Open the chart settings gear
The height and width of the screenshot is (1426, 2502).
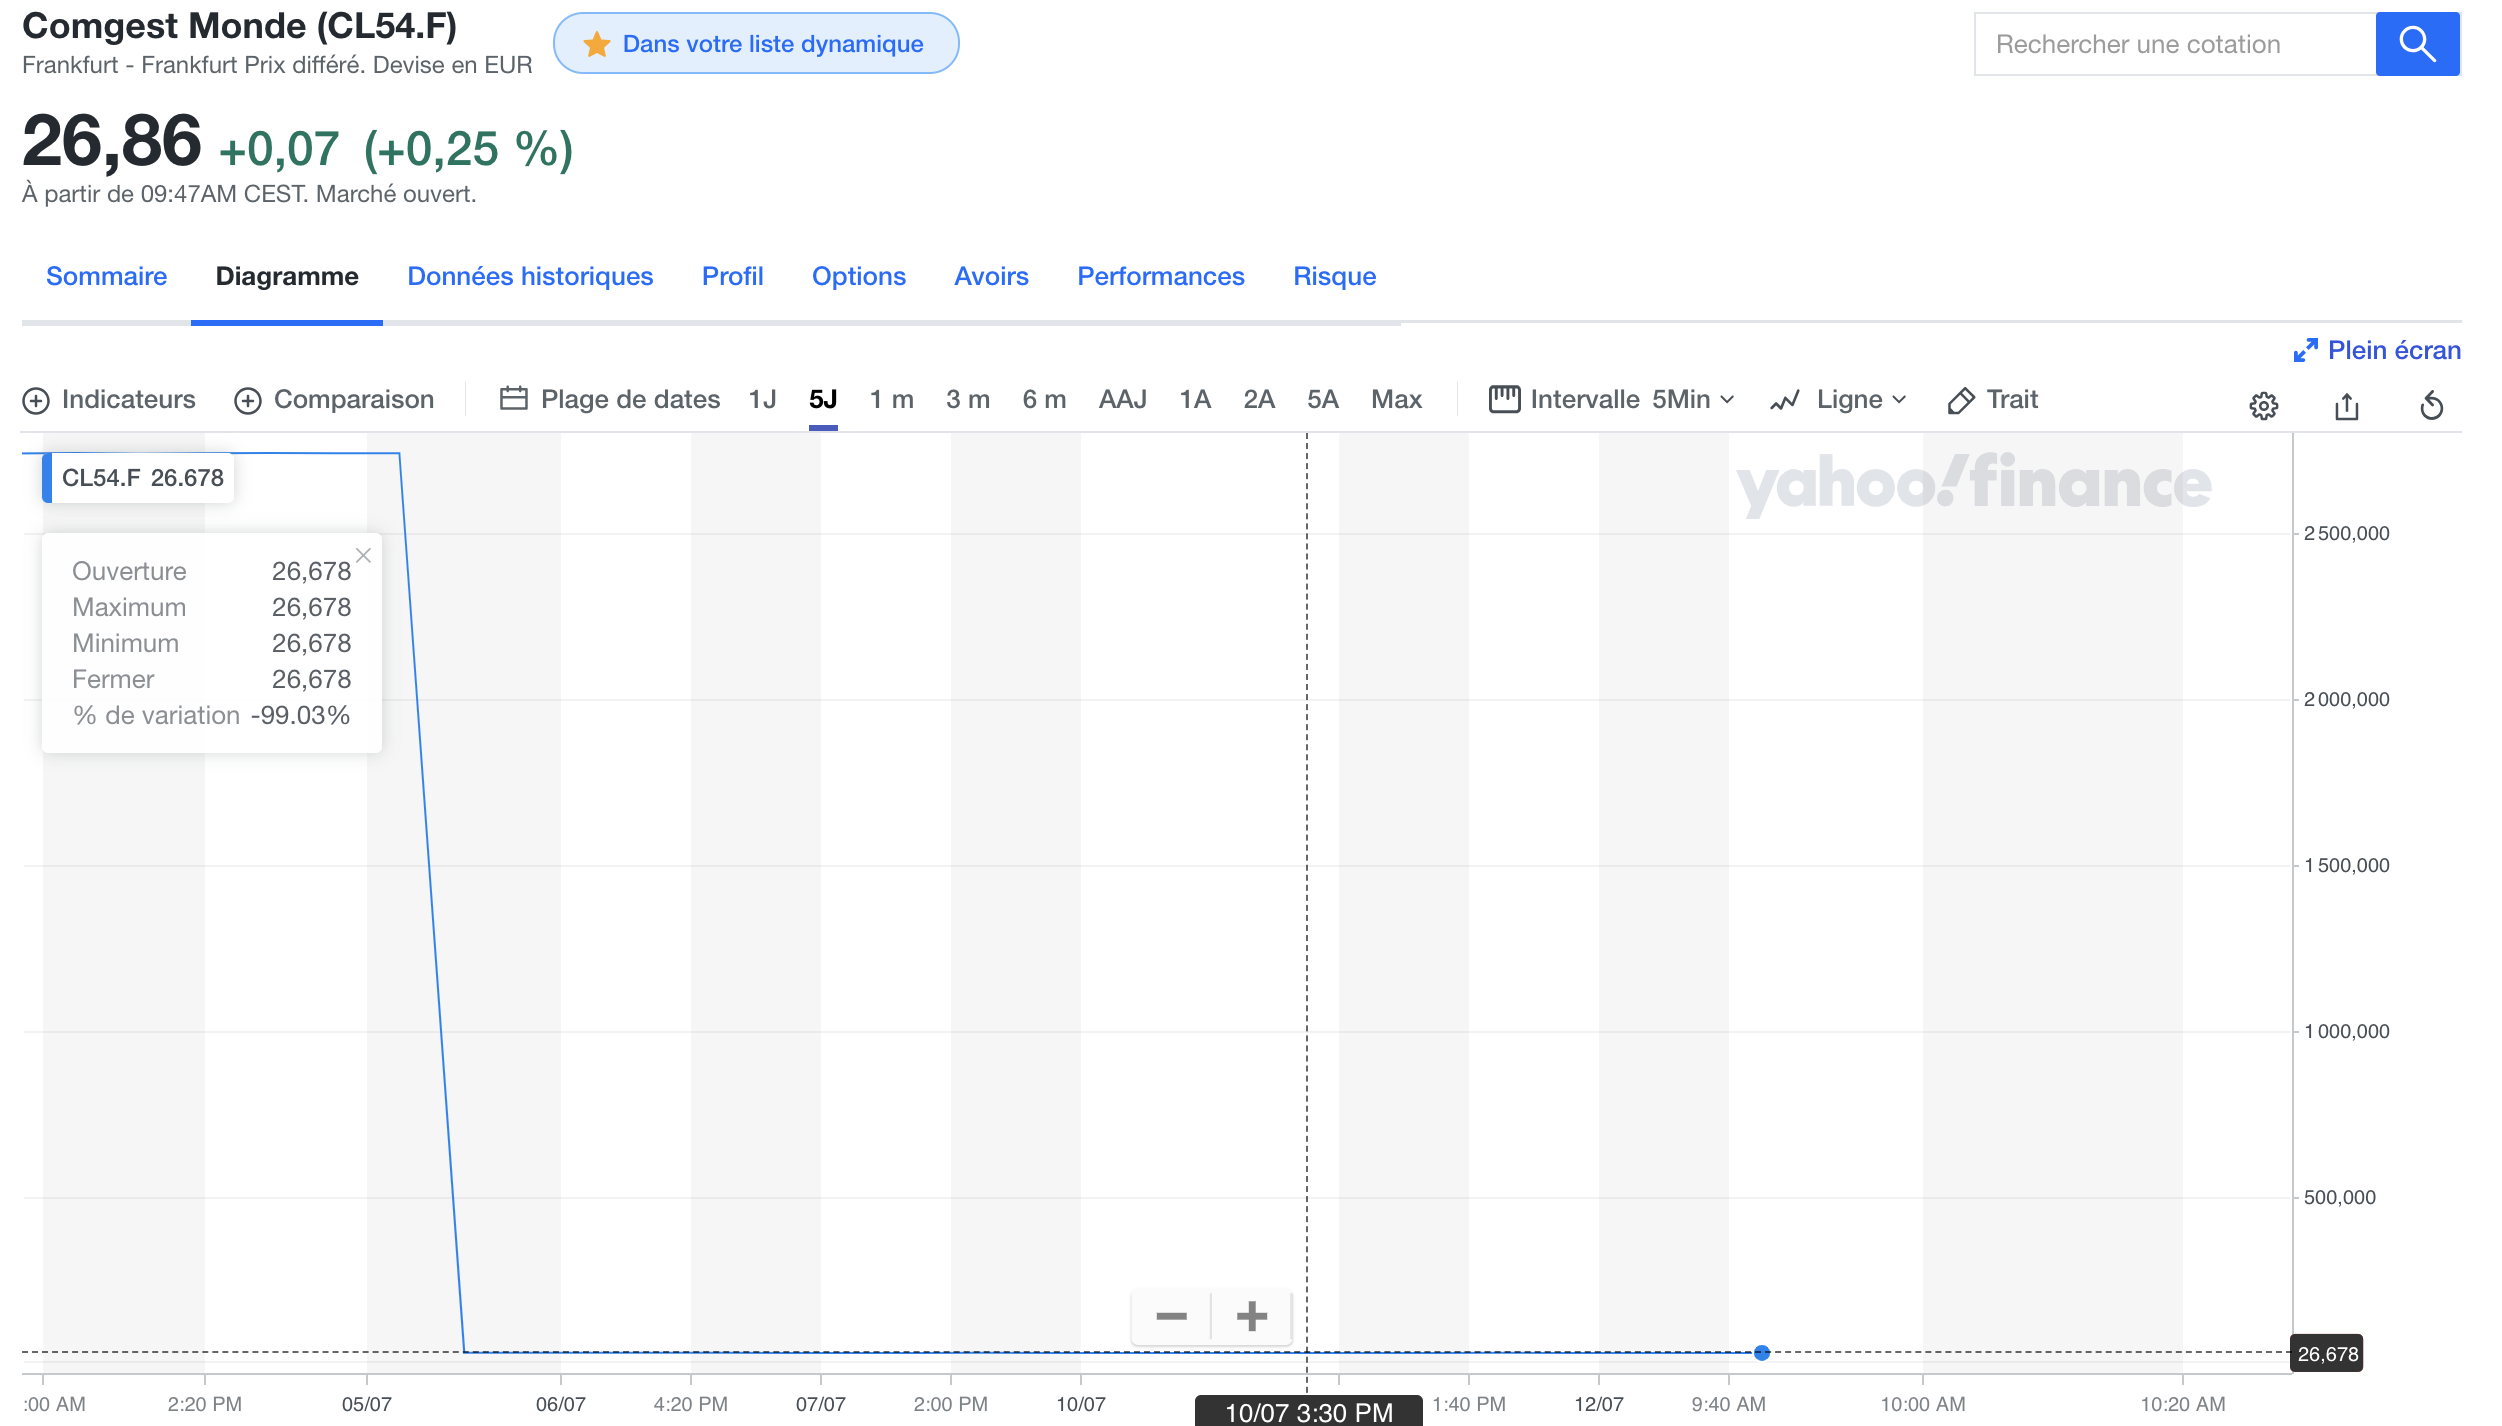(x=2264, y=405)
